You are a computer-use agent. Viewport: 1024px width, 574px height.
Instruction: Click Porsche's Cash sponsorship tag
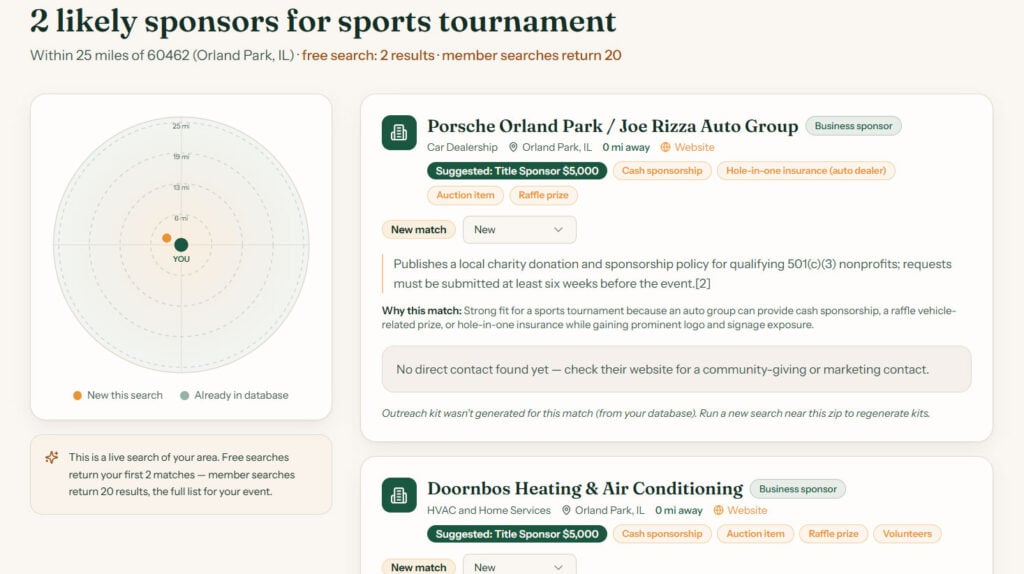click(662, 171)
